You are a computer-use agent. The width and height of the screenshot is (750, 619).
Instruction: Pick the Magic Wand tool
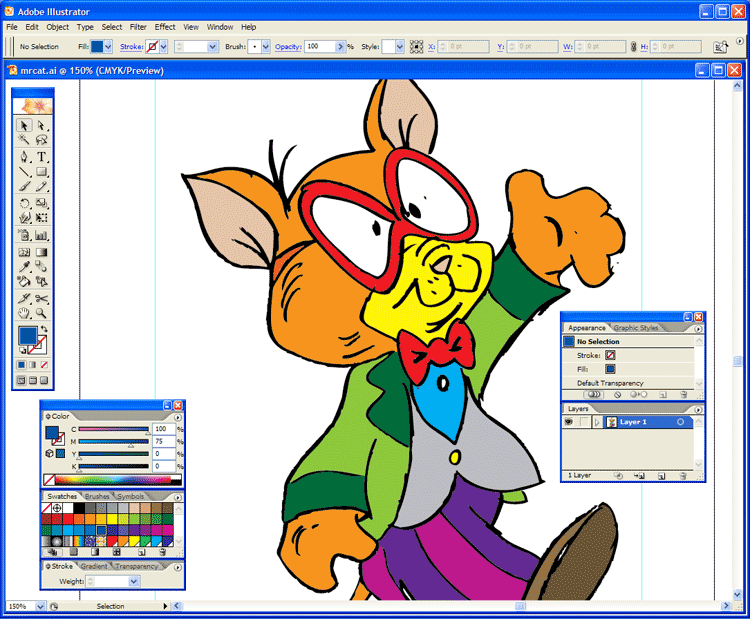point(25,141)
